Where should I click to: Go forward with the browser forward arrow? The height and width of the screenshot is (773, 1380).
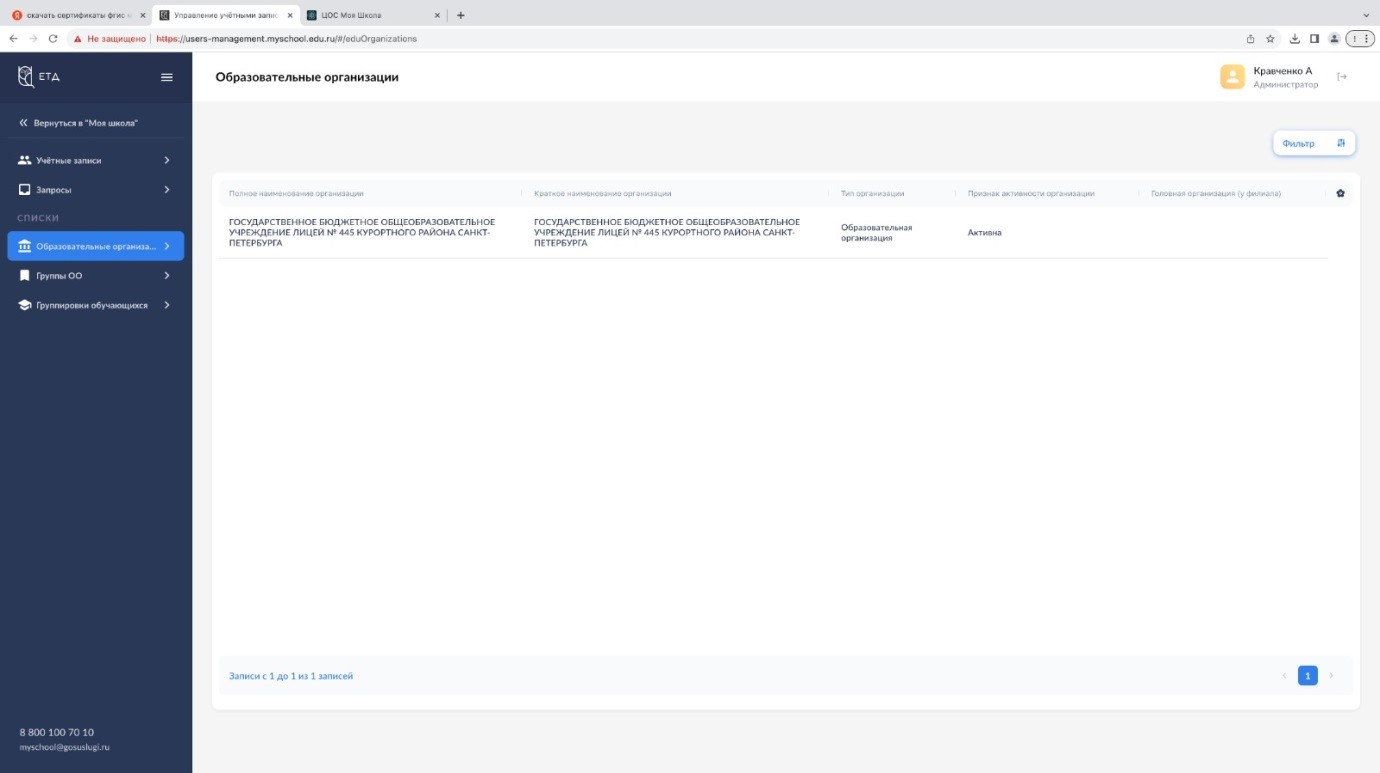pos(33,39)
